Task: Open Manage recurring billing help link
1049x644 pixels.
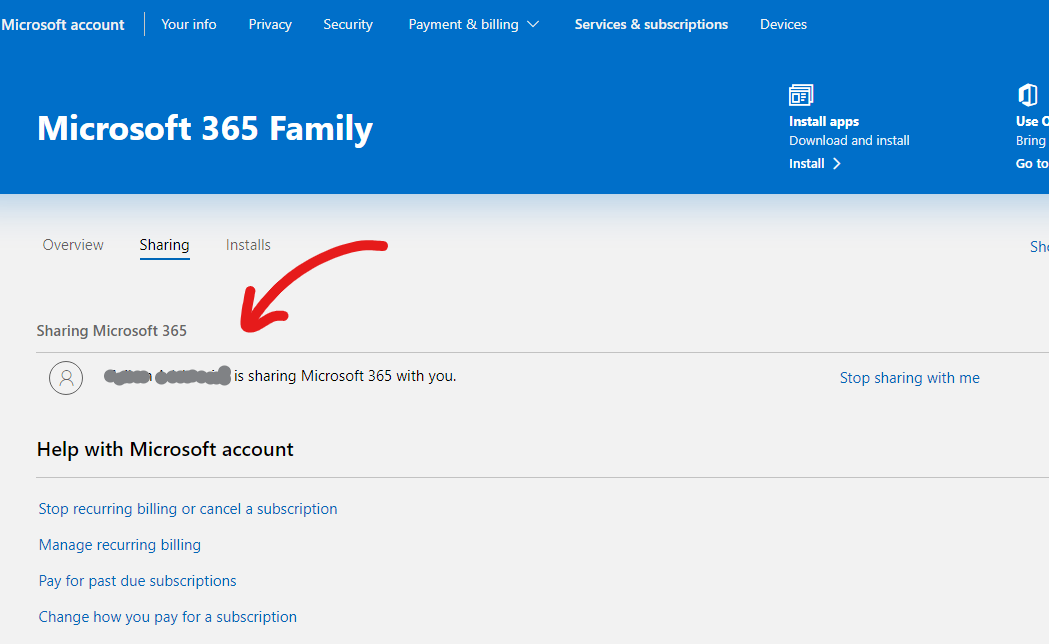Action: (120, 545)
